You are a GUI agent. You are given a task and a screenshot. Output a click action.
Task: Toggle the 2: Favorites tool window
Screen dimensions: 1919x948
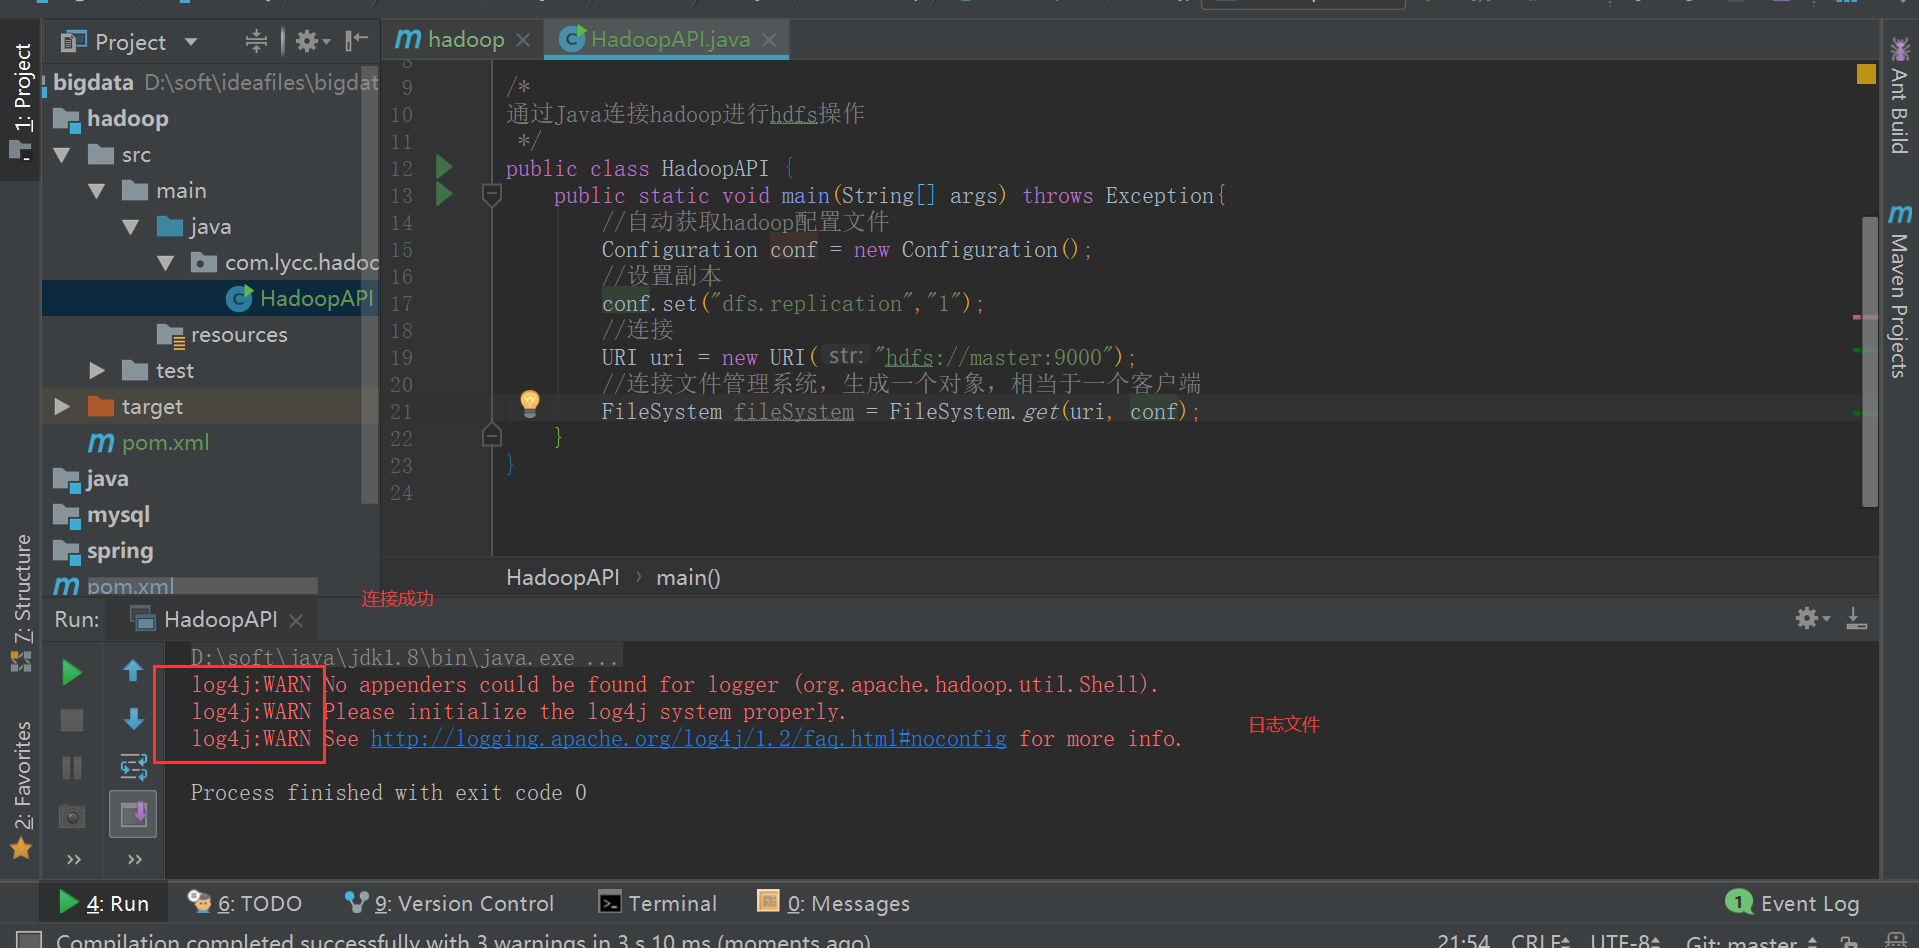21,790
